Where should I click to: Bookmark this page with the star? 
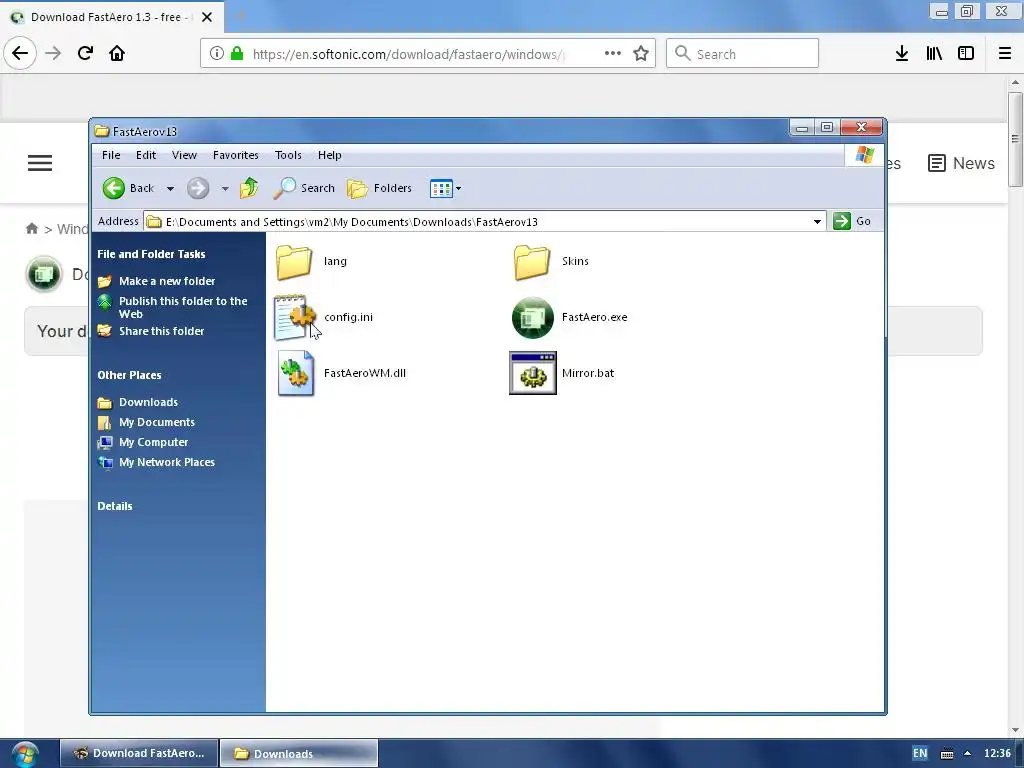641,54
